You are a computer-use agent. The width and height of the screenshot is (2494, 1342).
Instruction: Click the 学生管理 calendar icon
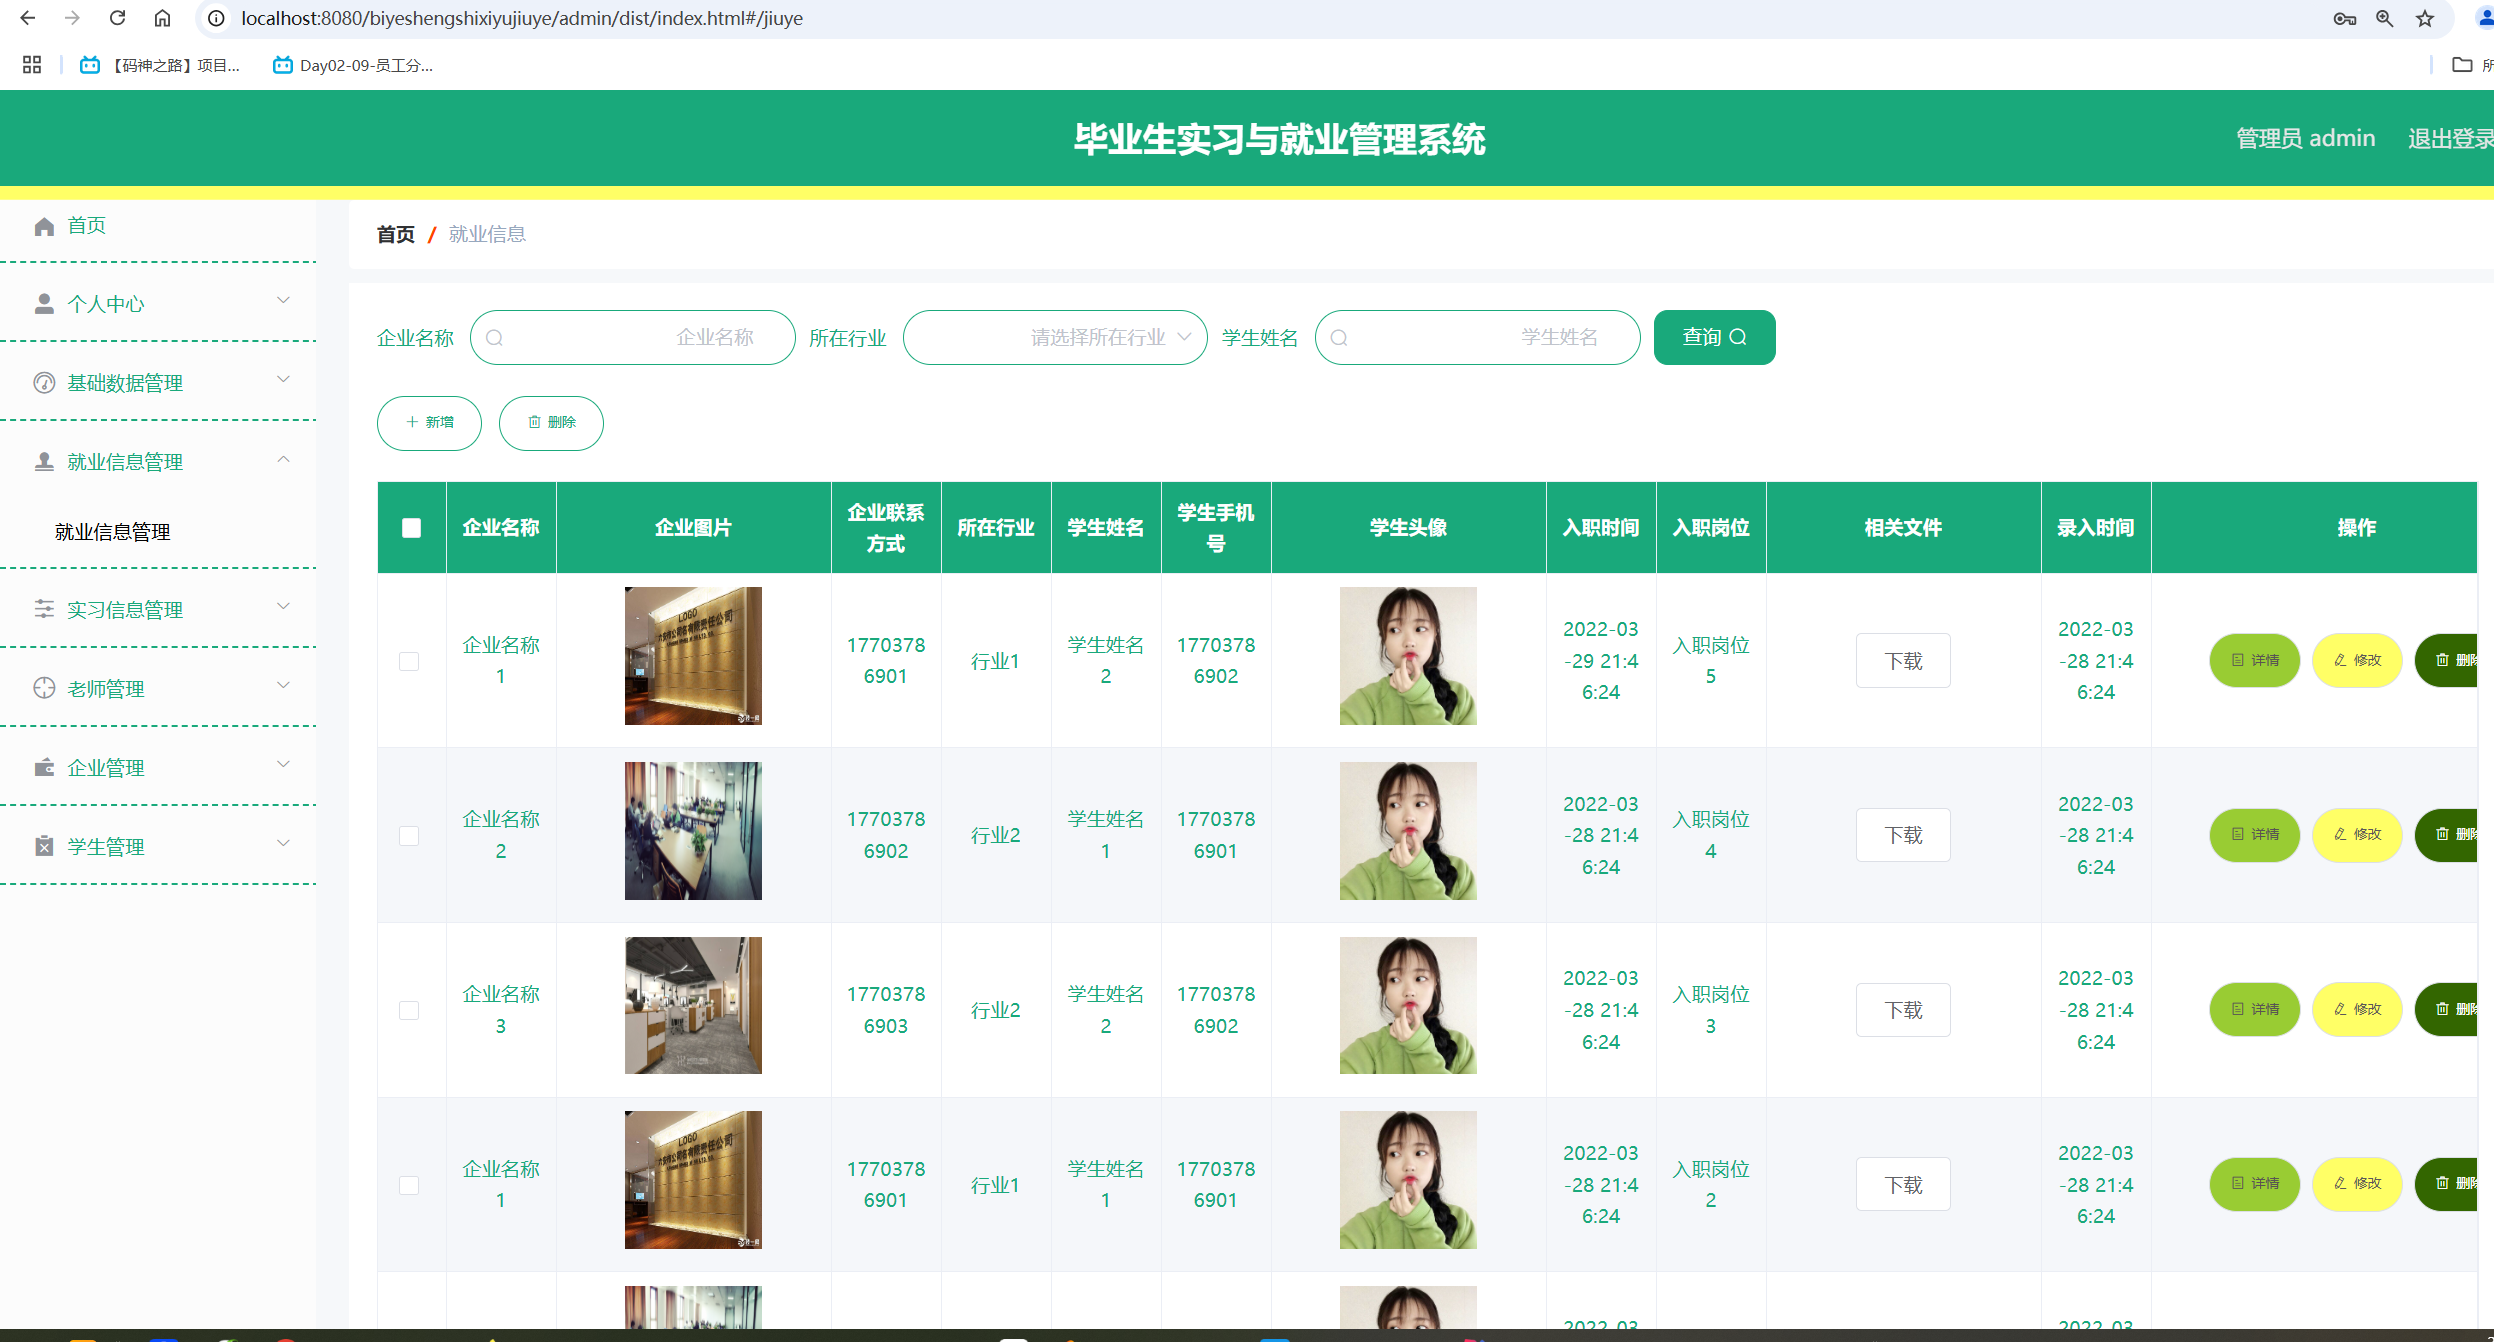click(44, 846)
